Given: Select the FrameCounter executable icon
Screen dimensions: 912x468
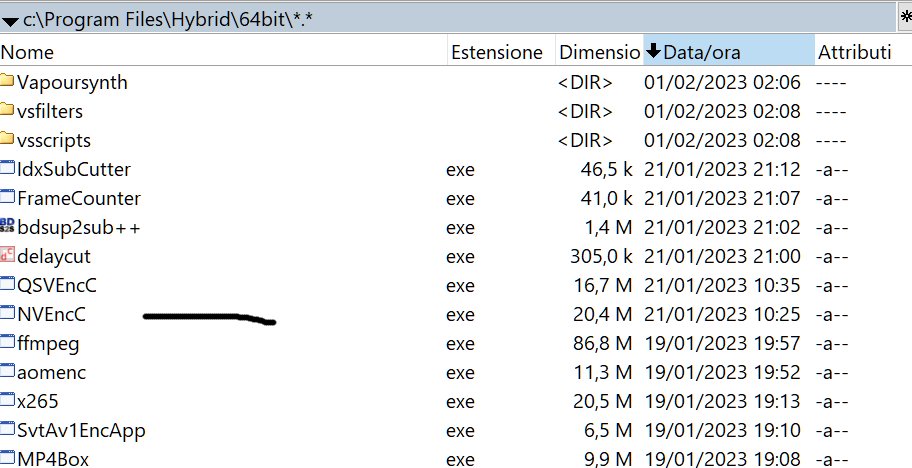Looking at the screenshot, I should [x=7, y=198].
